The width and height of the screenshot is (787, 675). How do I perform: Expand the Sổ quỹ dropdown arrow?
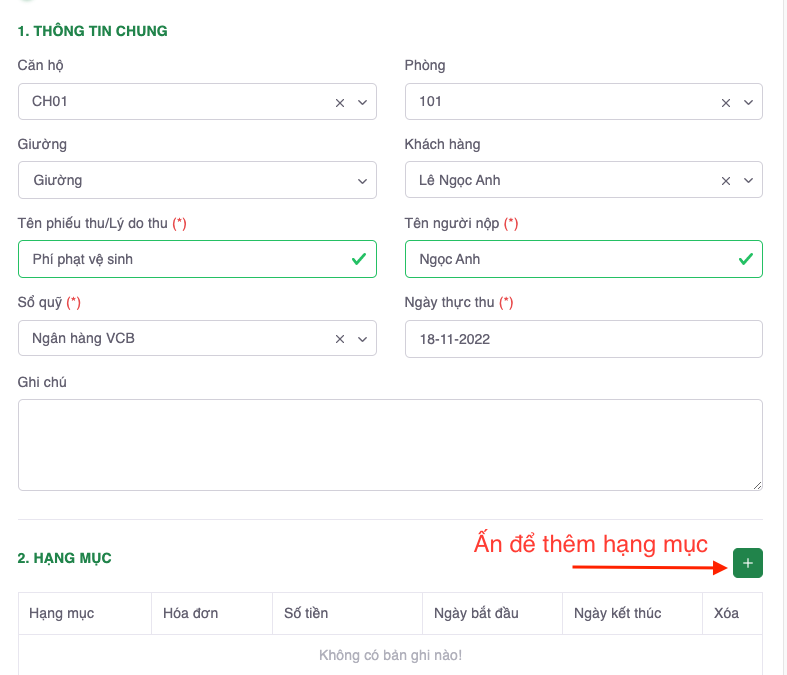click(x=362, y=339)
